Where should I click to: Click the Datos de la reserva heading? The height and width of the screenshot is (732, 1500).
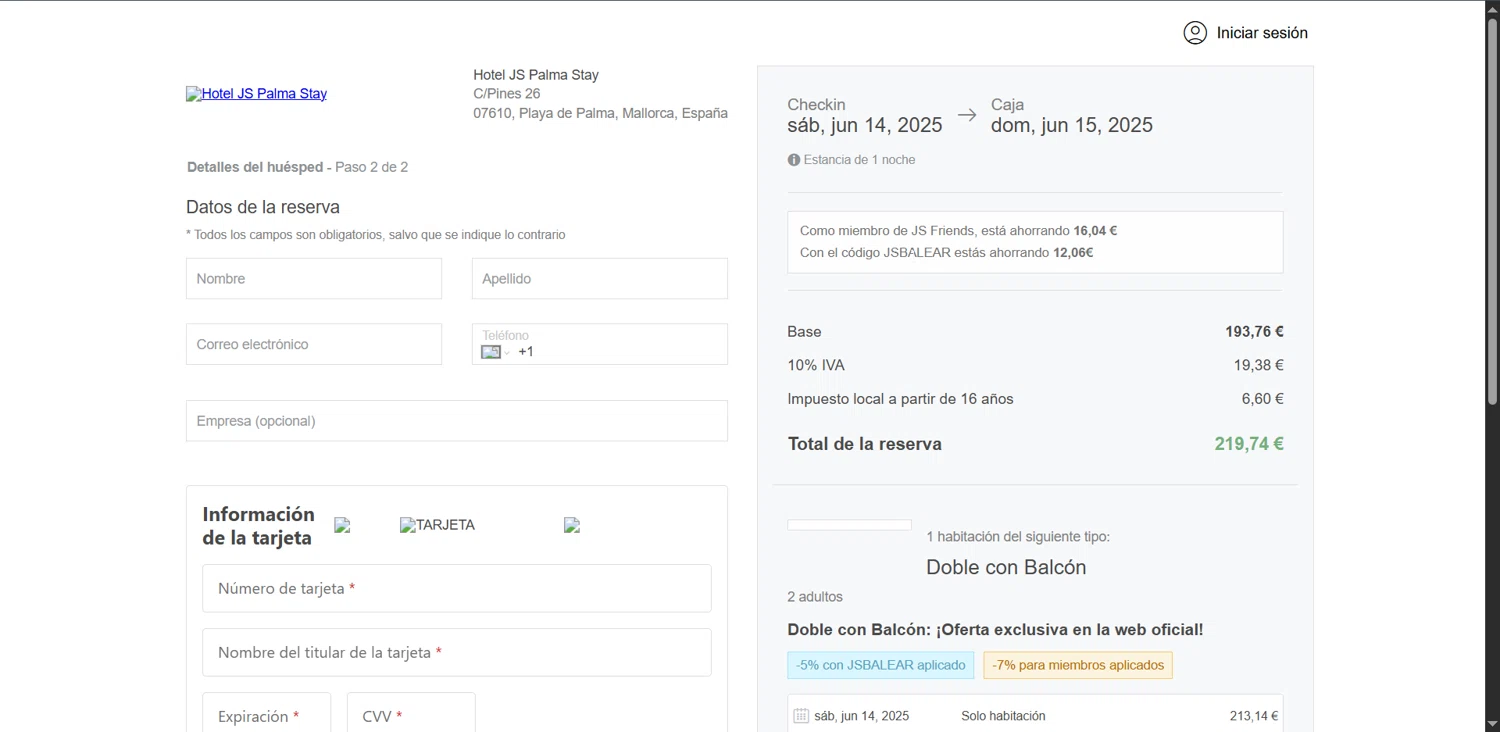(x=263, y=207)
